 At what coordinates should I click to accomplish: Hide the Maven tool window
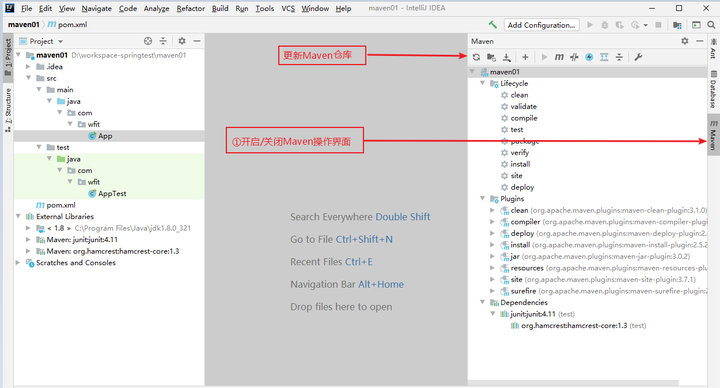(x=700, y=41)
